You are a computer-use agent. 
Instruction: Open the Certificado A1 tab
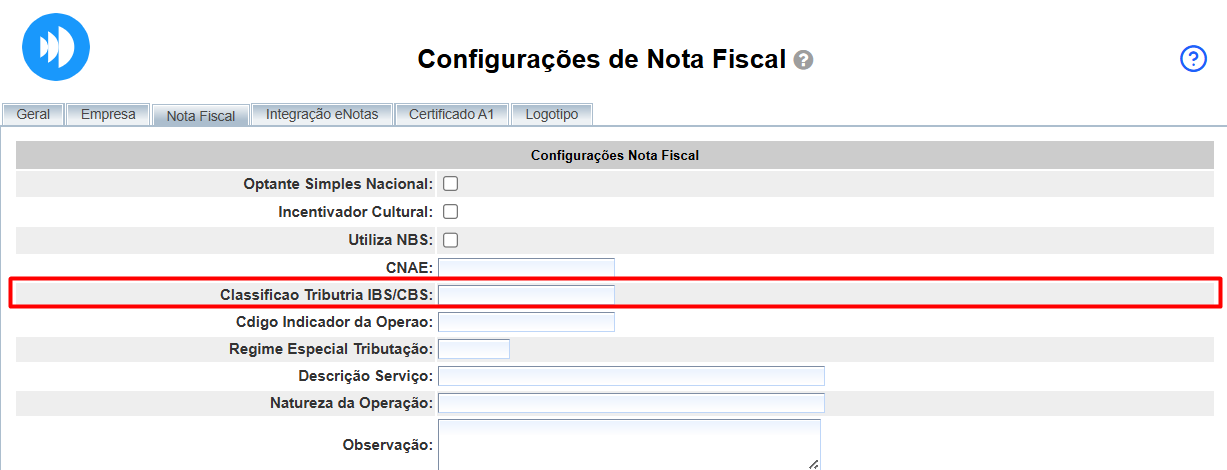(451, 114)
